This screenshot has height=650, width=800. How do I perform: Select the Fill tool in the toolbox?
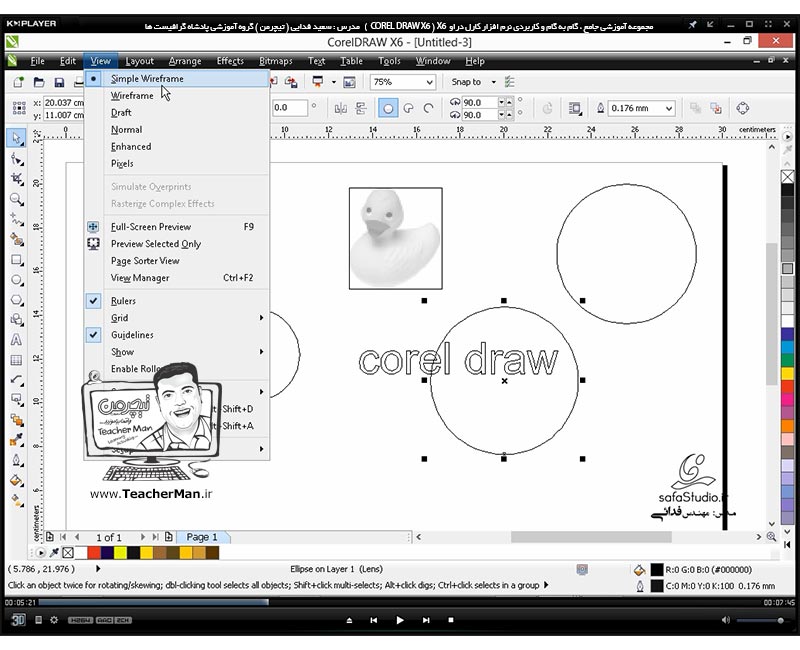[16, 480]
